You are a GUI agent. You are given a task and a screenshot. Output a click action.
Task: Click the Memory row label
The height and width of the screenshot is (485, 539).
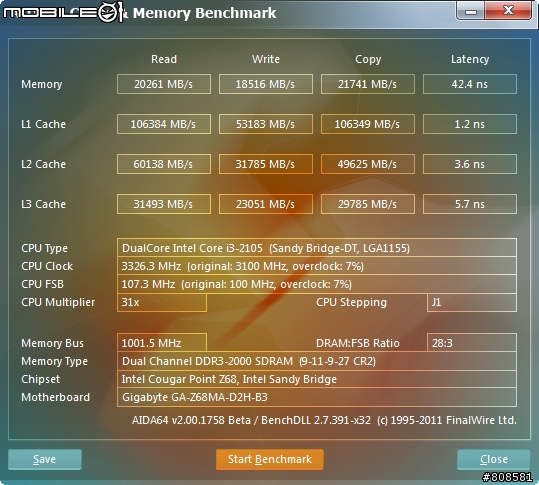[42, 84]
